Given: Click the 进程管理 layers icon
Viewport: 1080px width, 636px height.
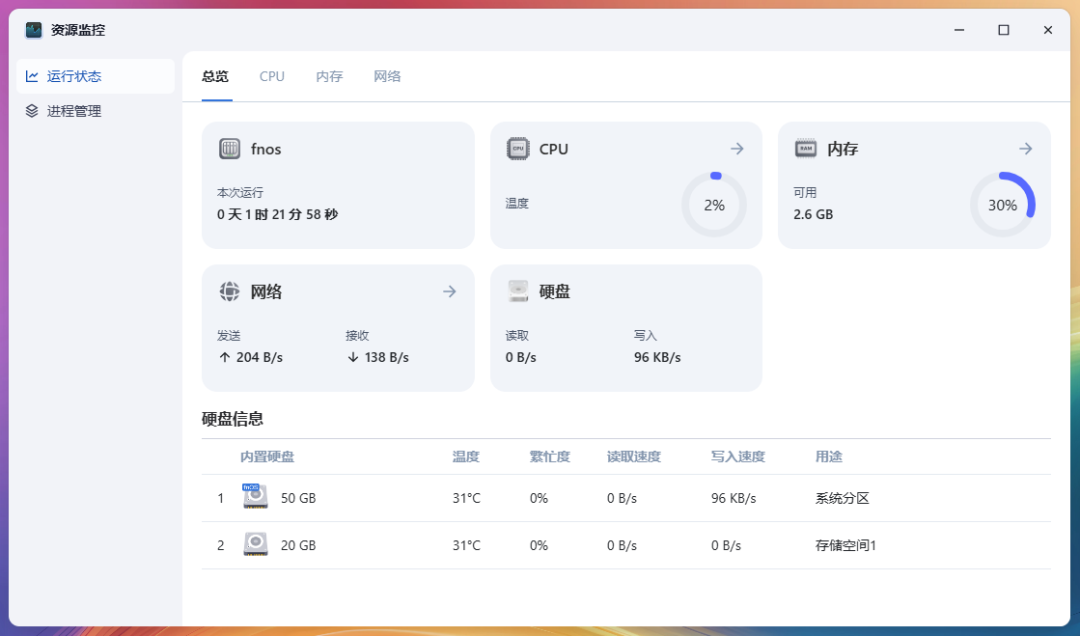Looking at the screenshot, I should coord(32,111).
